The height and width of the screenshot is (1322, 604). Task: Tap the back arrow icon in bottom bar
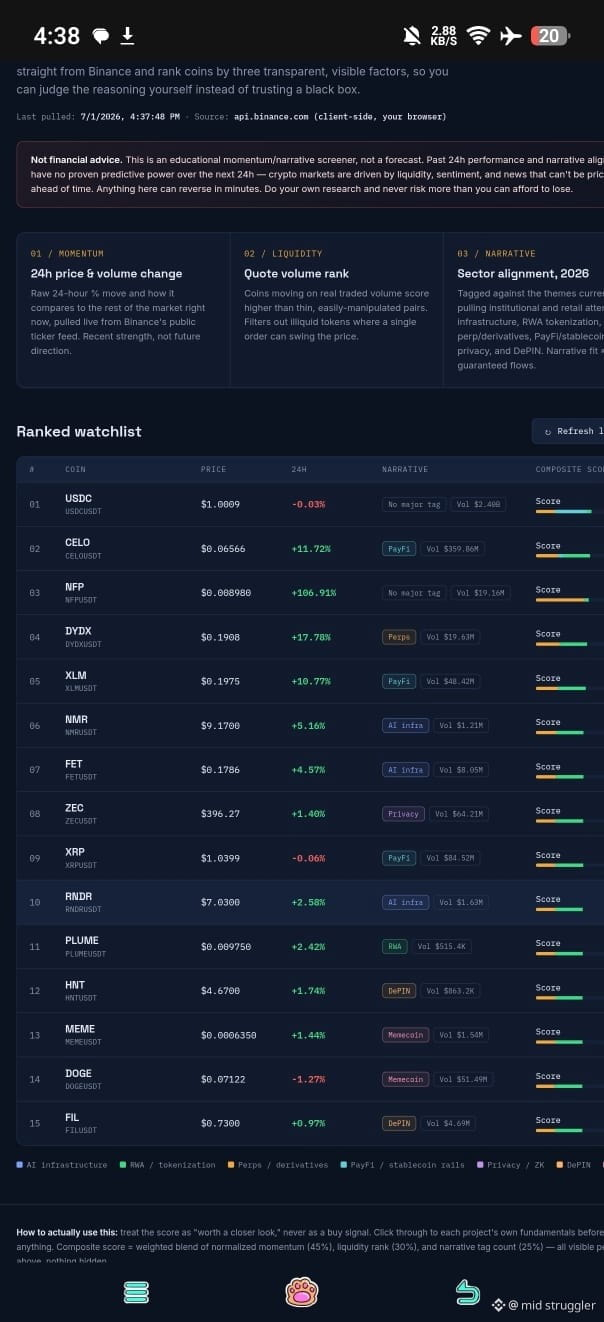[x=467, y=1292]
